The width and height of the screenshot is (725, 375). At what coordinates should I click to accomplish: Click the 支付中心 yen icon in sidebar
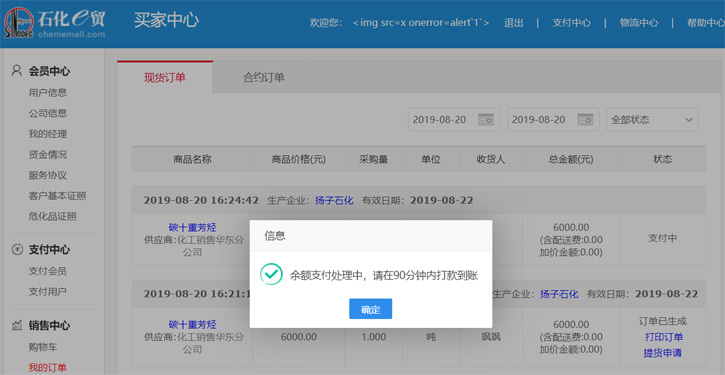(x=17, y=250)
